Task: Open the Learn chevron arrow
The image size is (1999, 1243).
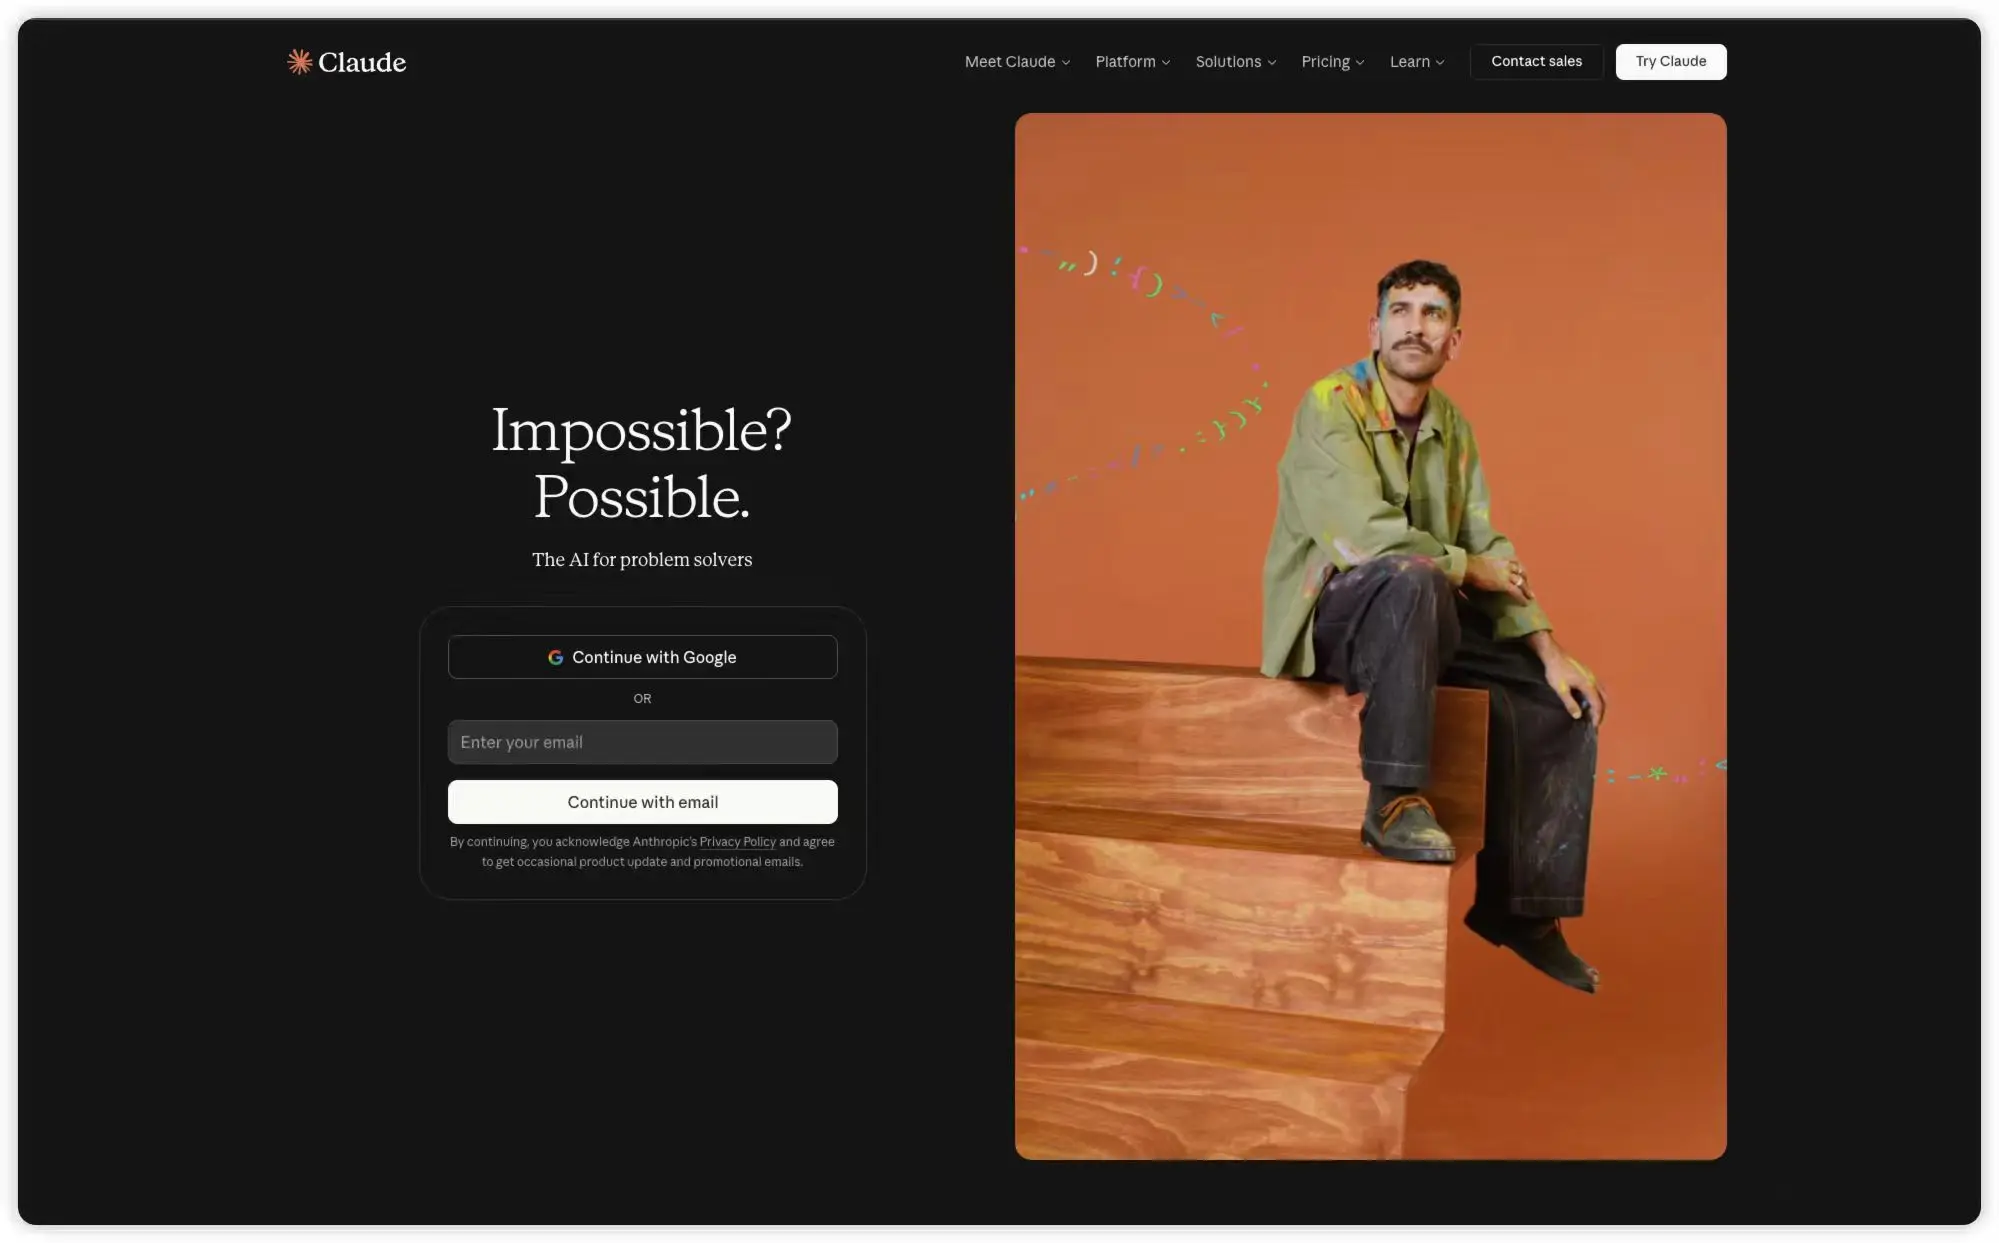Action: (1440, 62)
